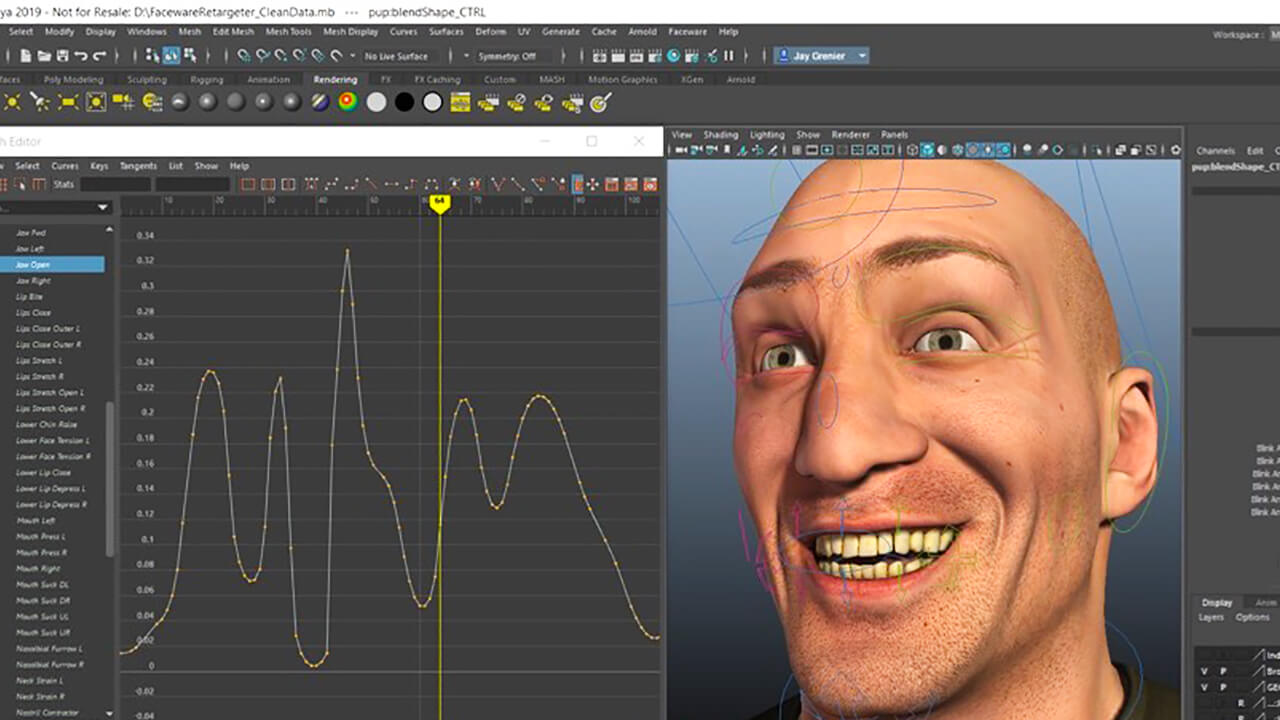Open the Jay Grenier user dropdown
Image resolution: width=1280 pixels, height=720 pixels.
click(821, 56)
